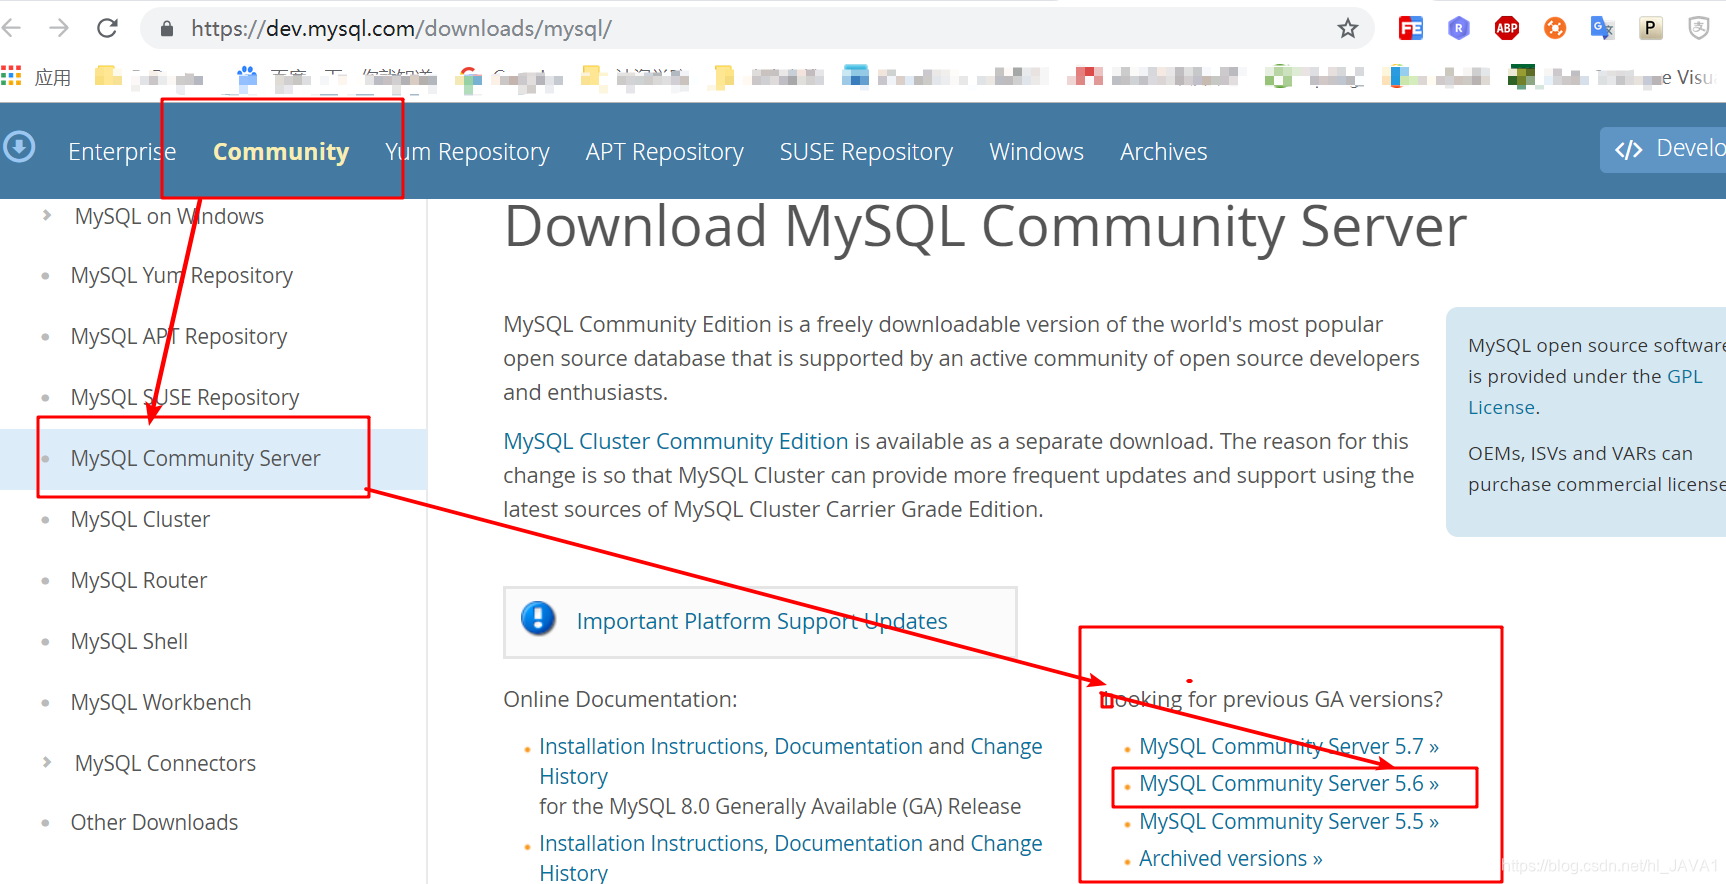Open the orange circular browser extension
This screenshot has width=1726, height=884.
1555,28
